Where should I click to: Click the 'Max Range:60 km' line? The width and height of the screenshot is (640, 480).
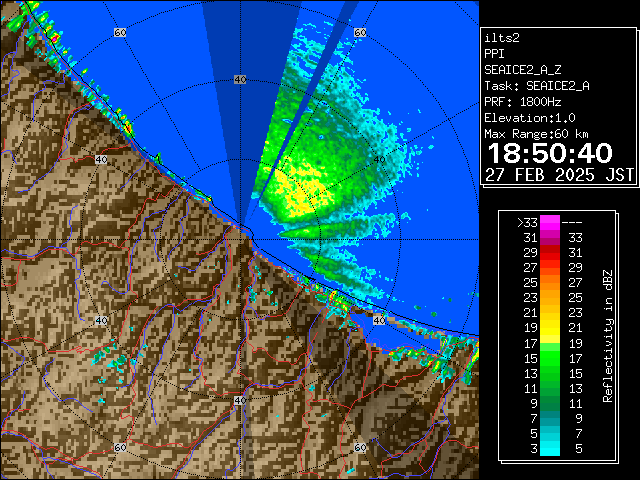[x=536, y=134]
